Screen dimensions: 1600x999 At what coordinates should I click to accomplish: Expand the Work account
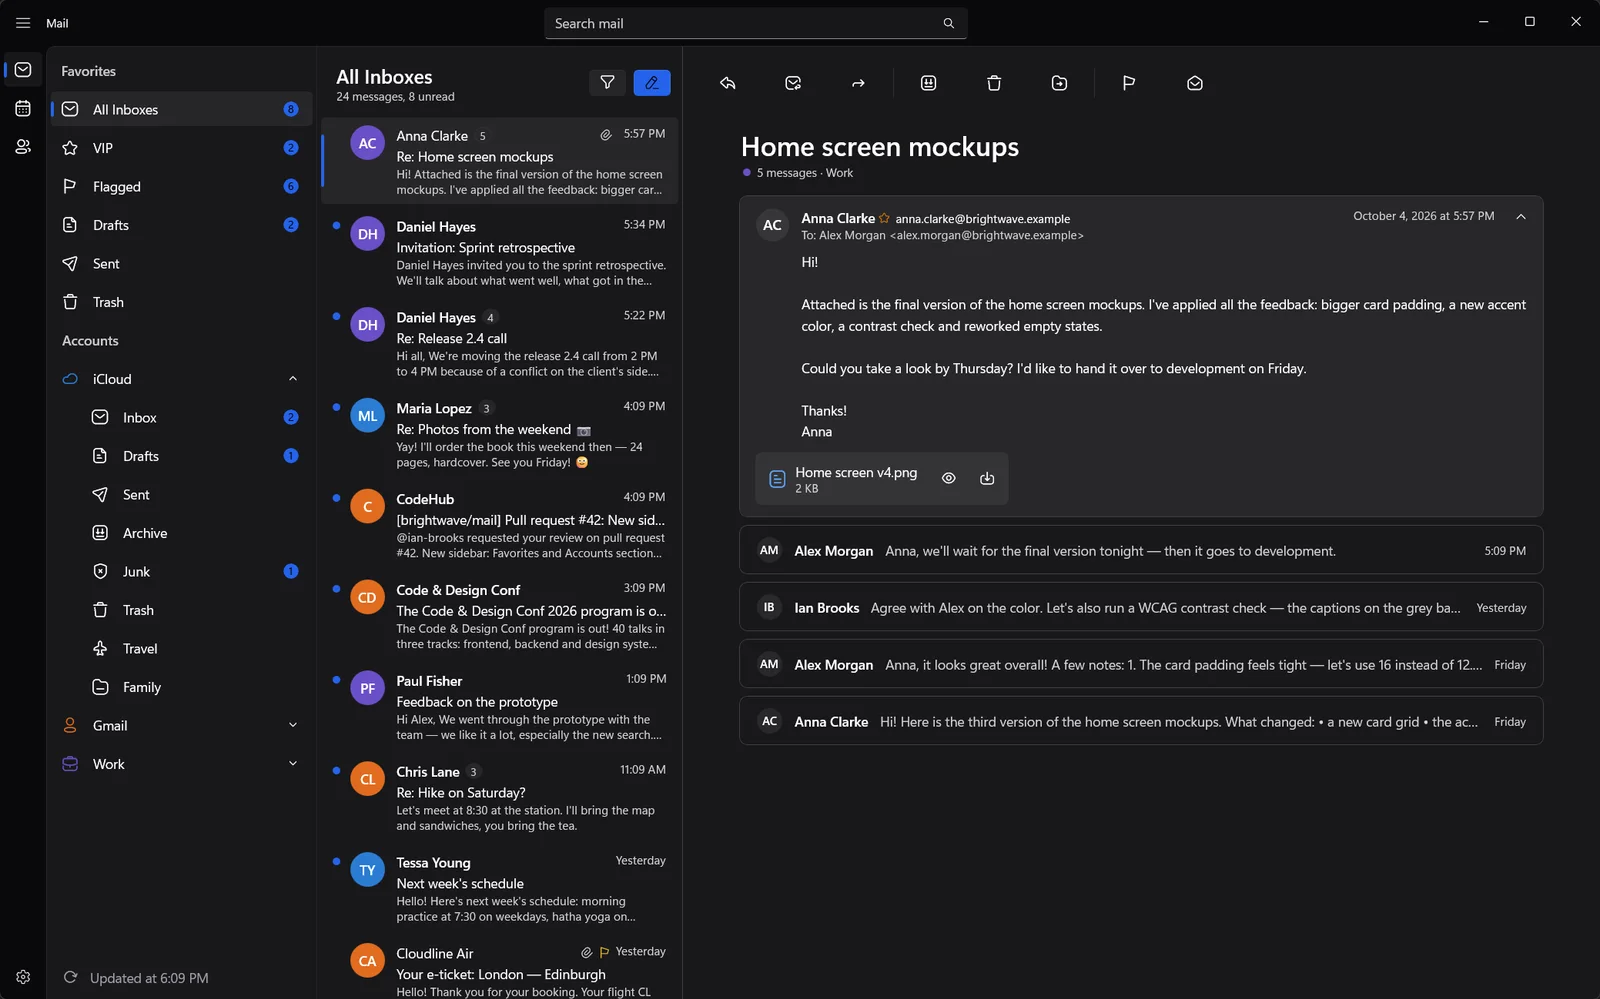pyautogui.click(x=292, y=764)
